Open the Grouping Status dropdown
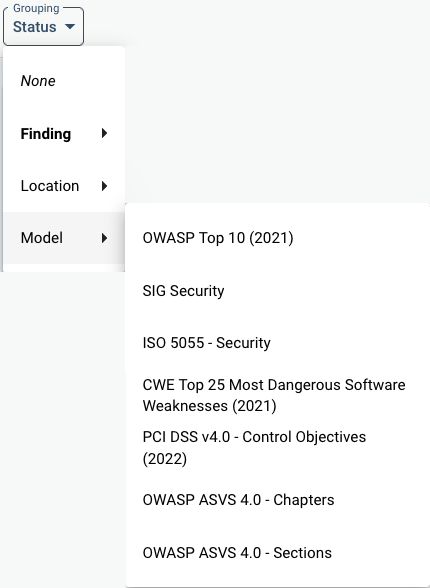This screenshot has height=588, width=430. click(x=43, y=26)
